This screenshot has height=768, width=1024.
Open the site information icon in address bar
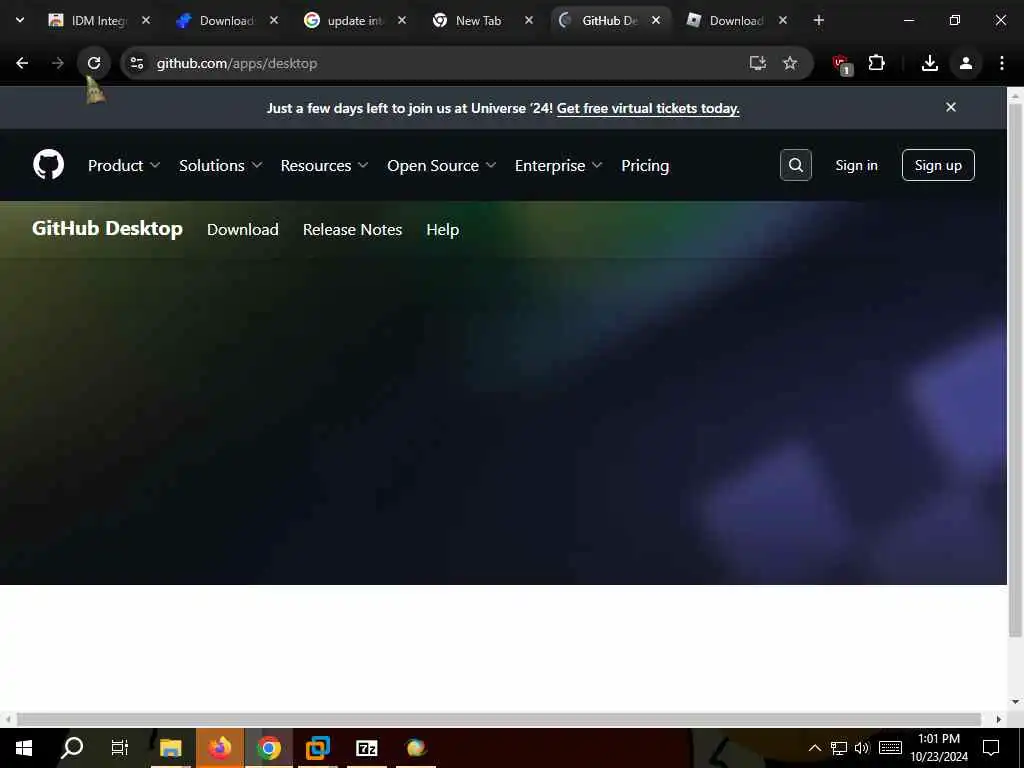click(136, 63)
